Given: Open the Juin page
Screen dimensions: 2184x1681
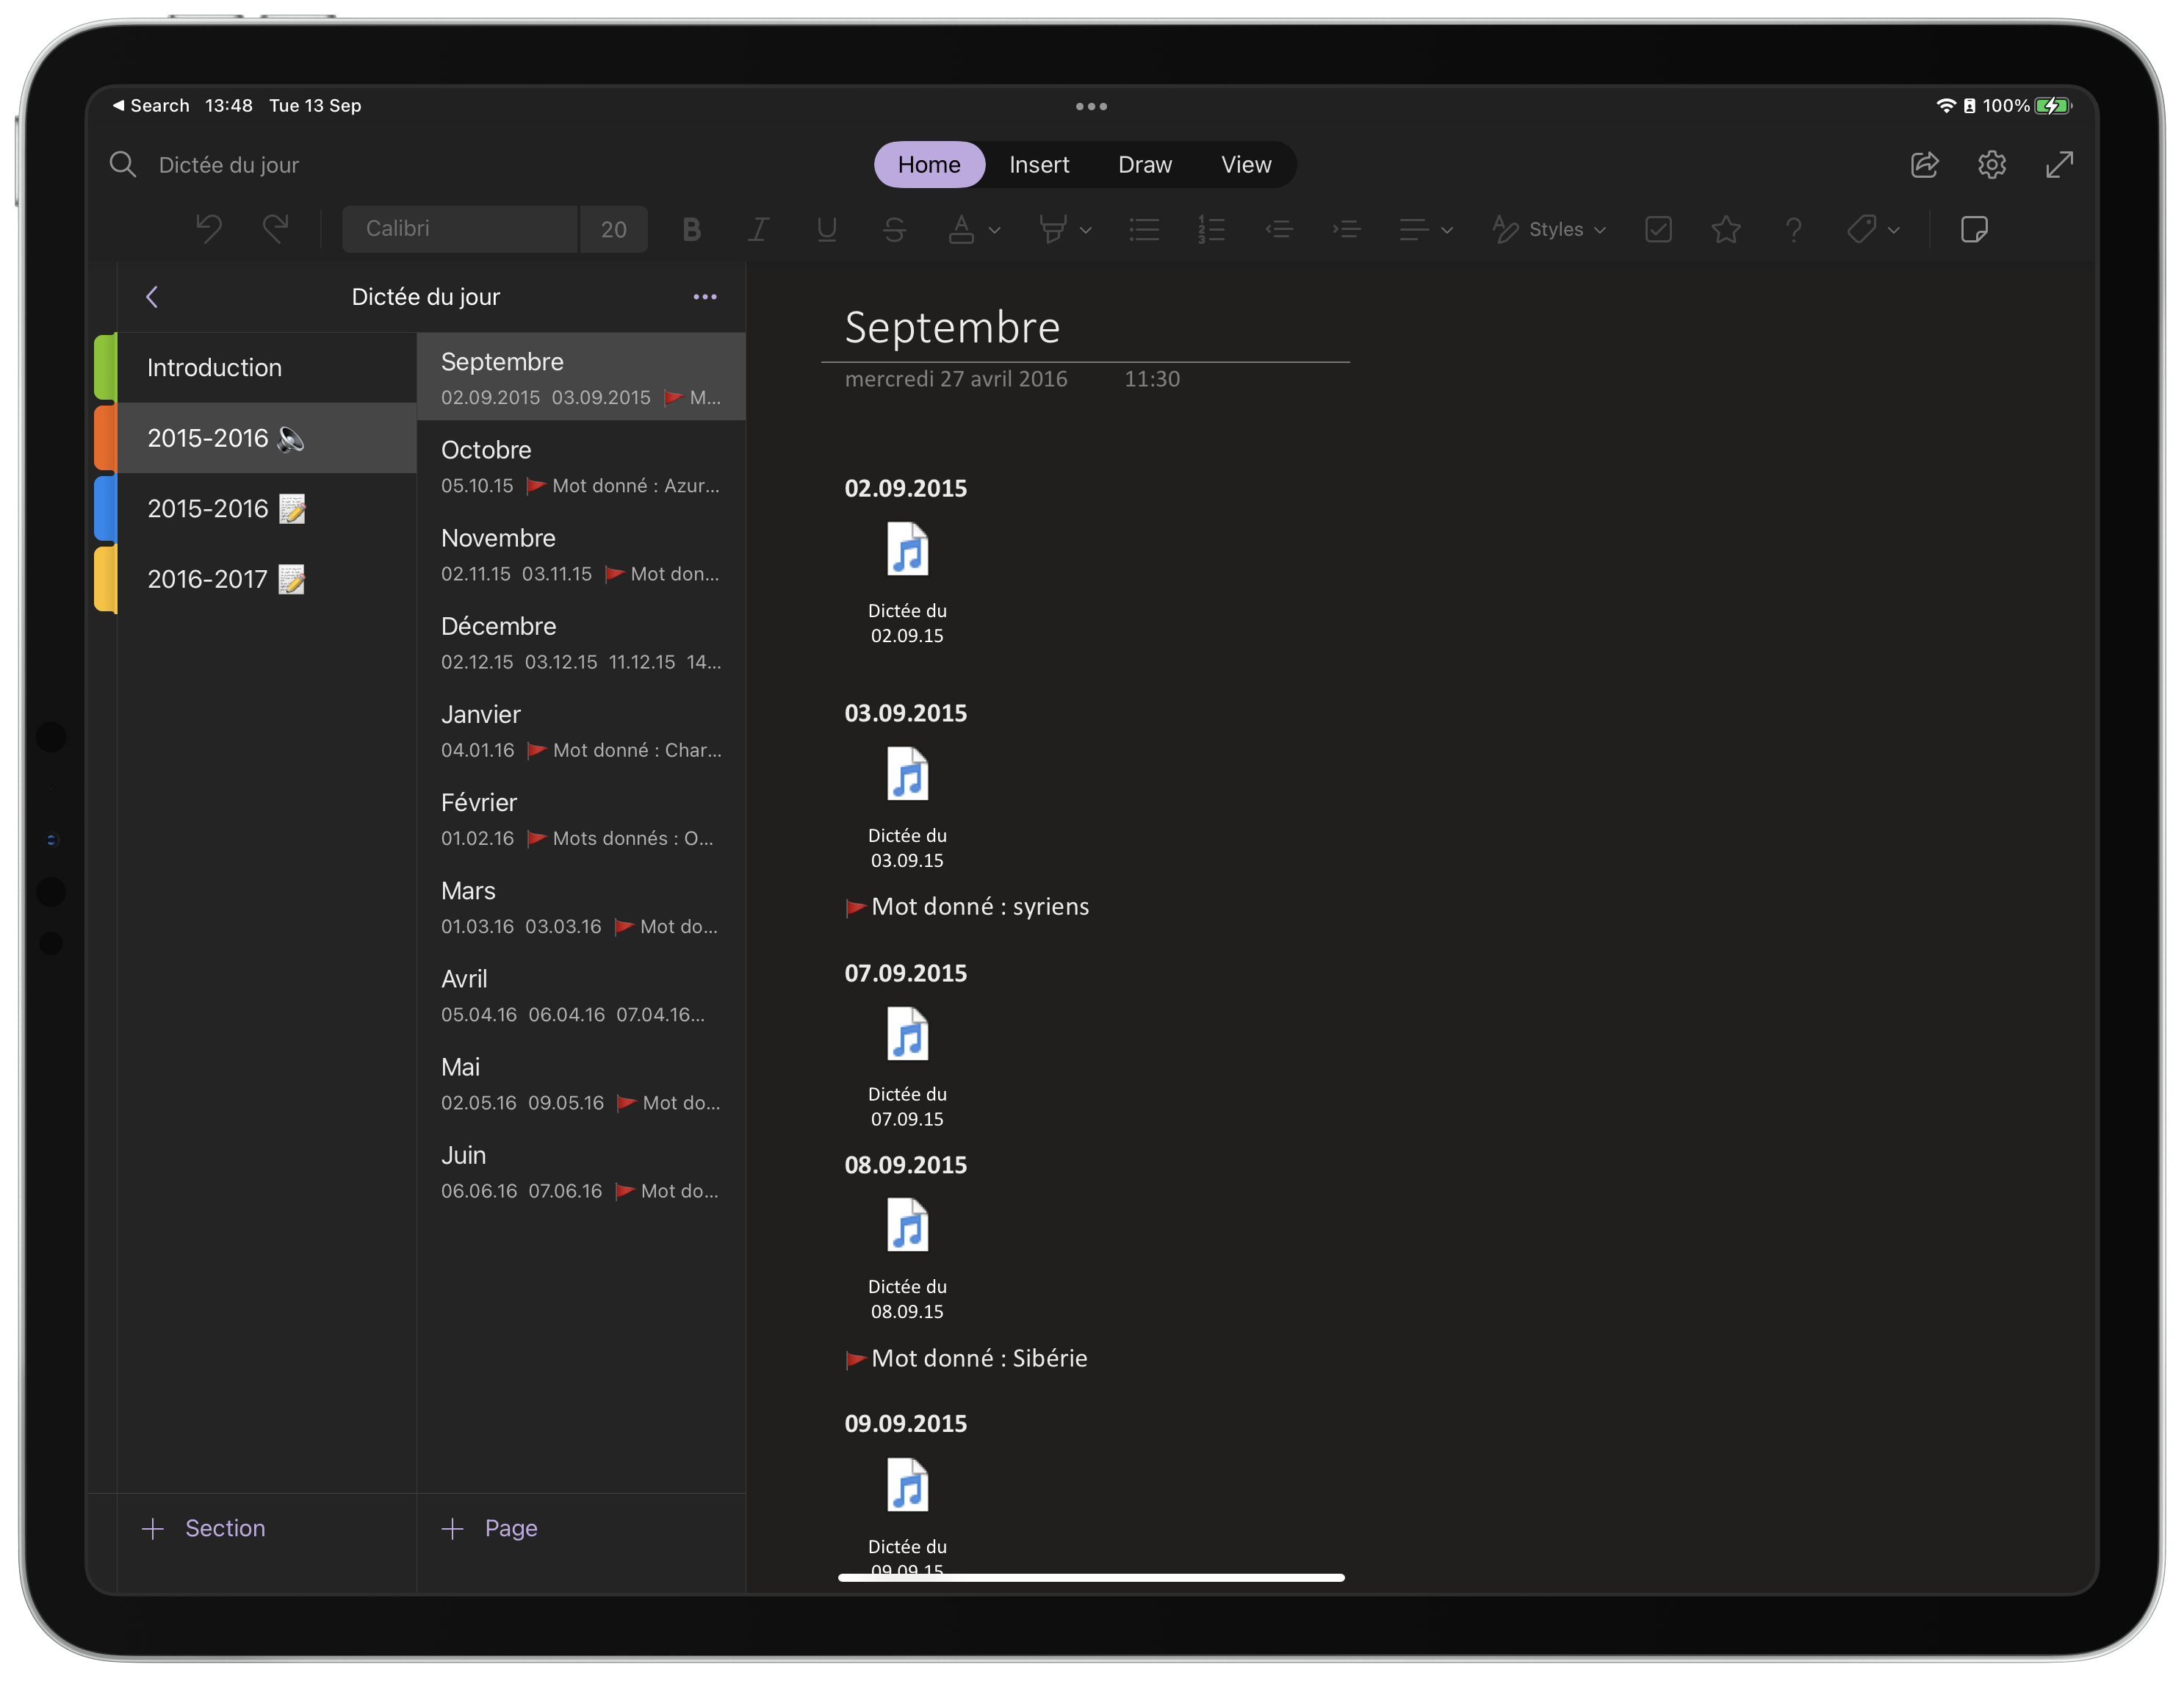Looking at the screenshot, I should (x=581, y=1169).
